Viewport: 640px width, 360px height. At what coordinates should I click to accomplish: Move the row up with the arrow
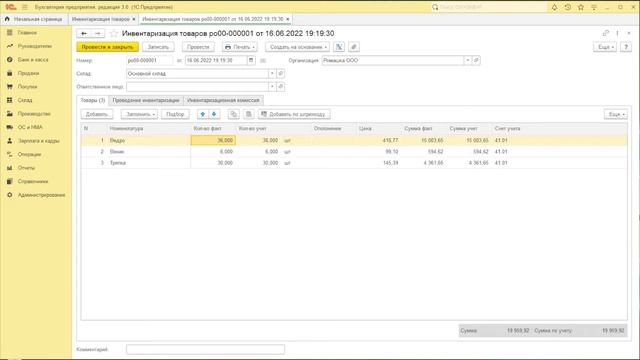(x=202, y=114)
